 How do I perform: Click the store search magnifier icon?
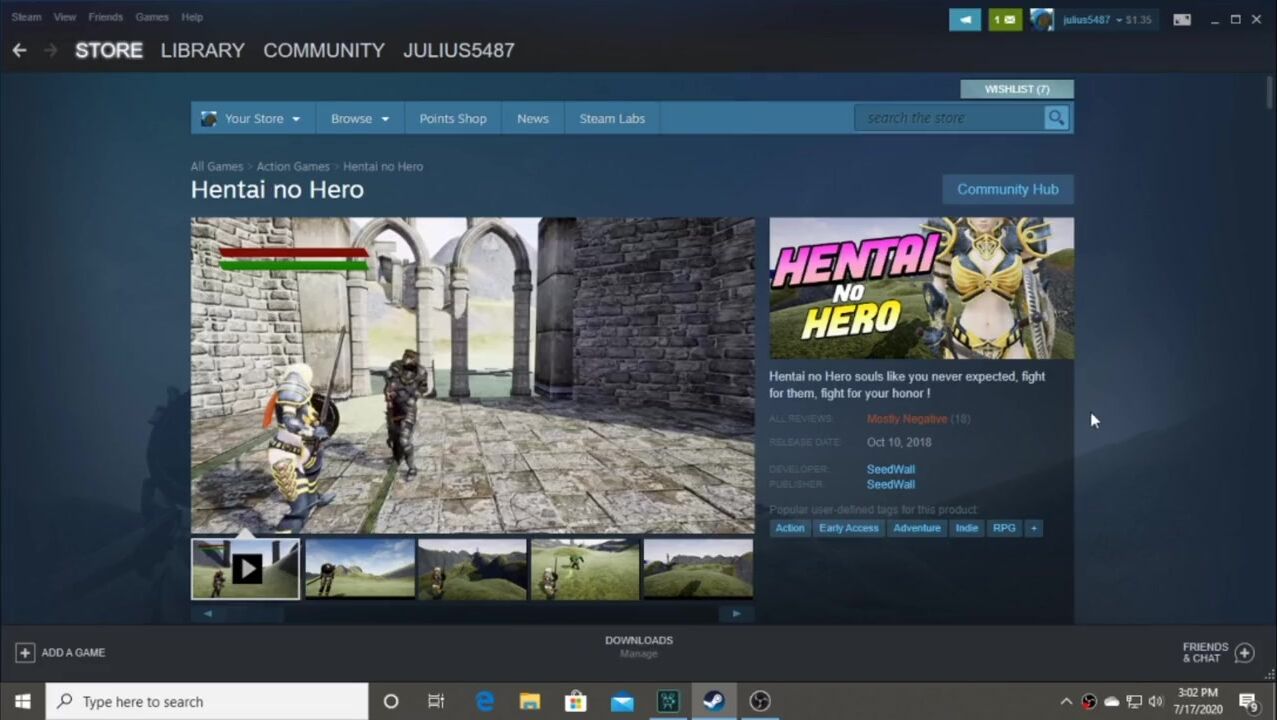click(x=1056, y=118)
